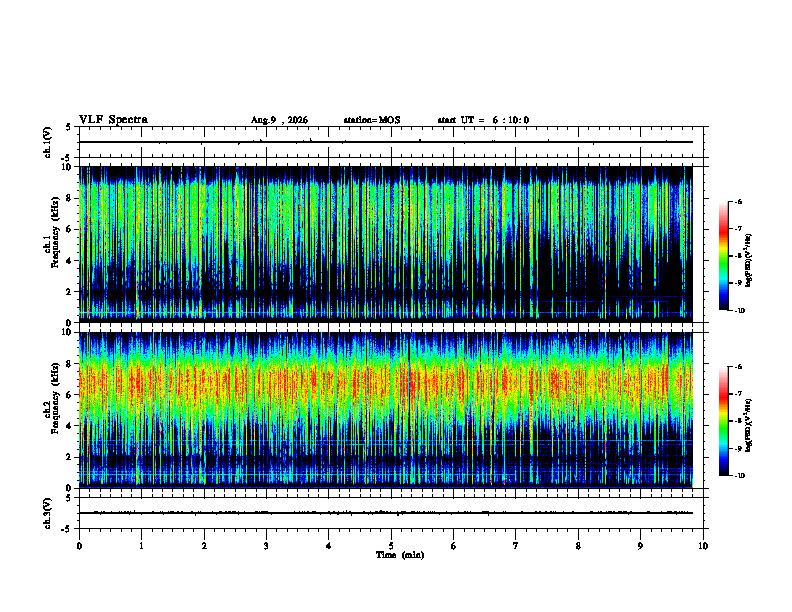Image resolution: width=792 pixels, height=612 pixels.
Task: Click the date text "Aug.9 , 2026"
Action: (x=279, y=120)
